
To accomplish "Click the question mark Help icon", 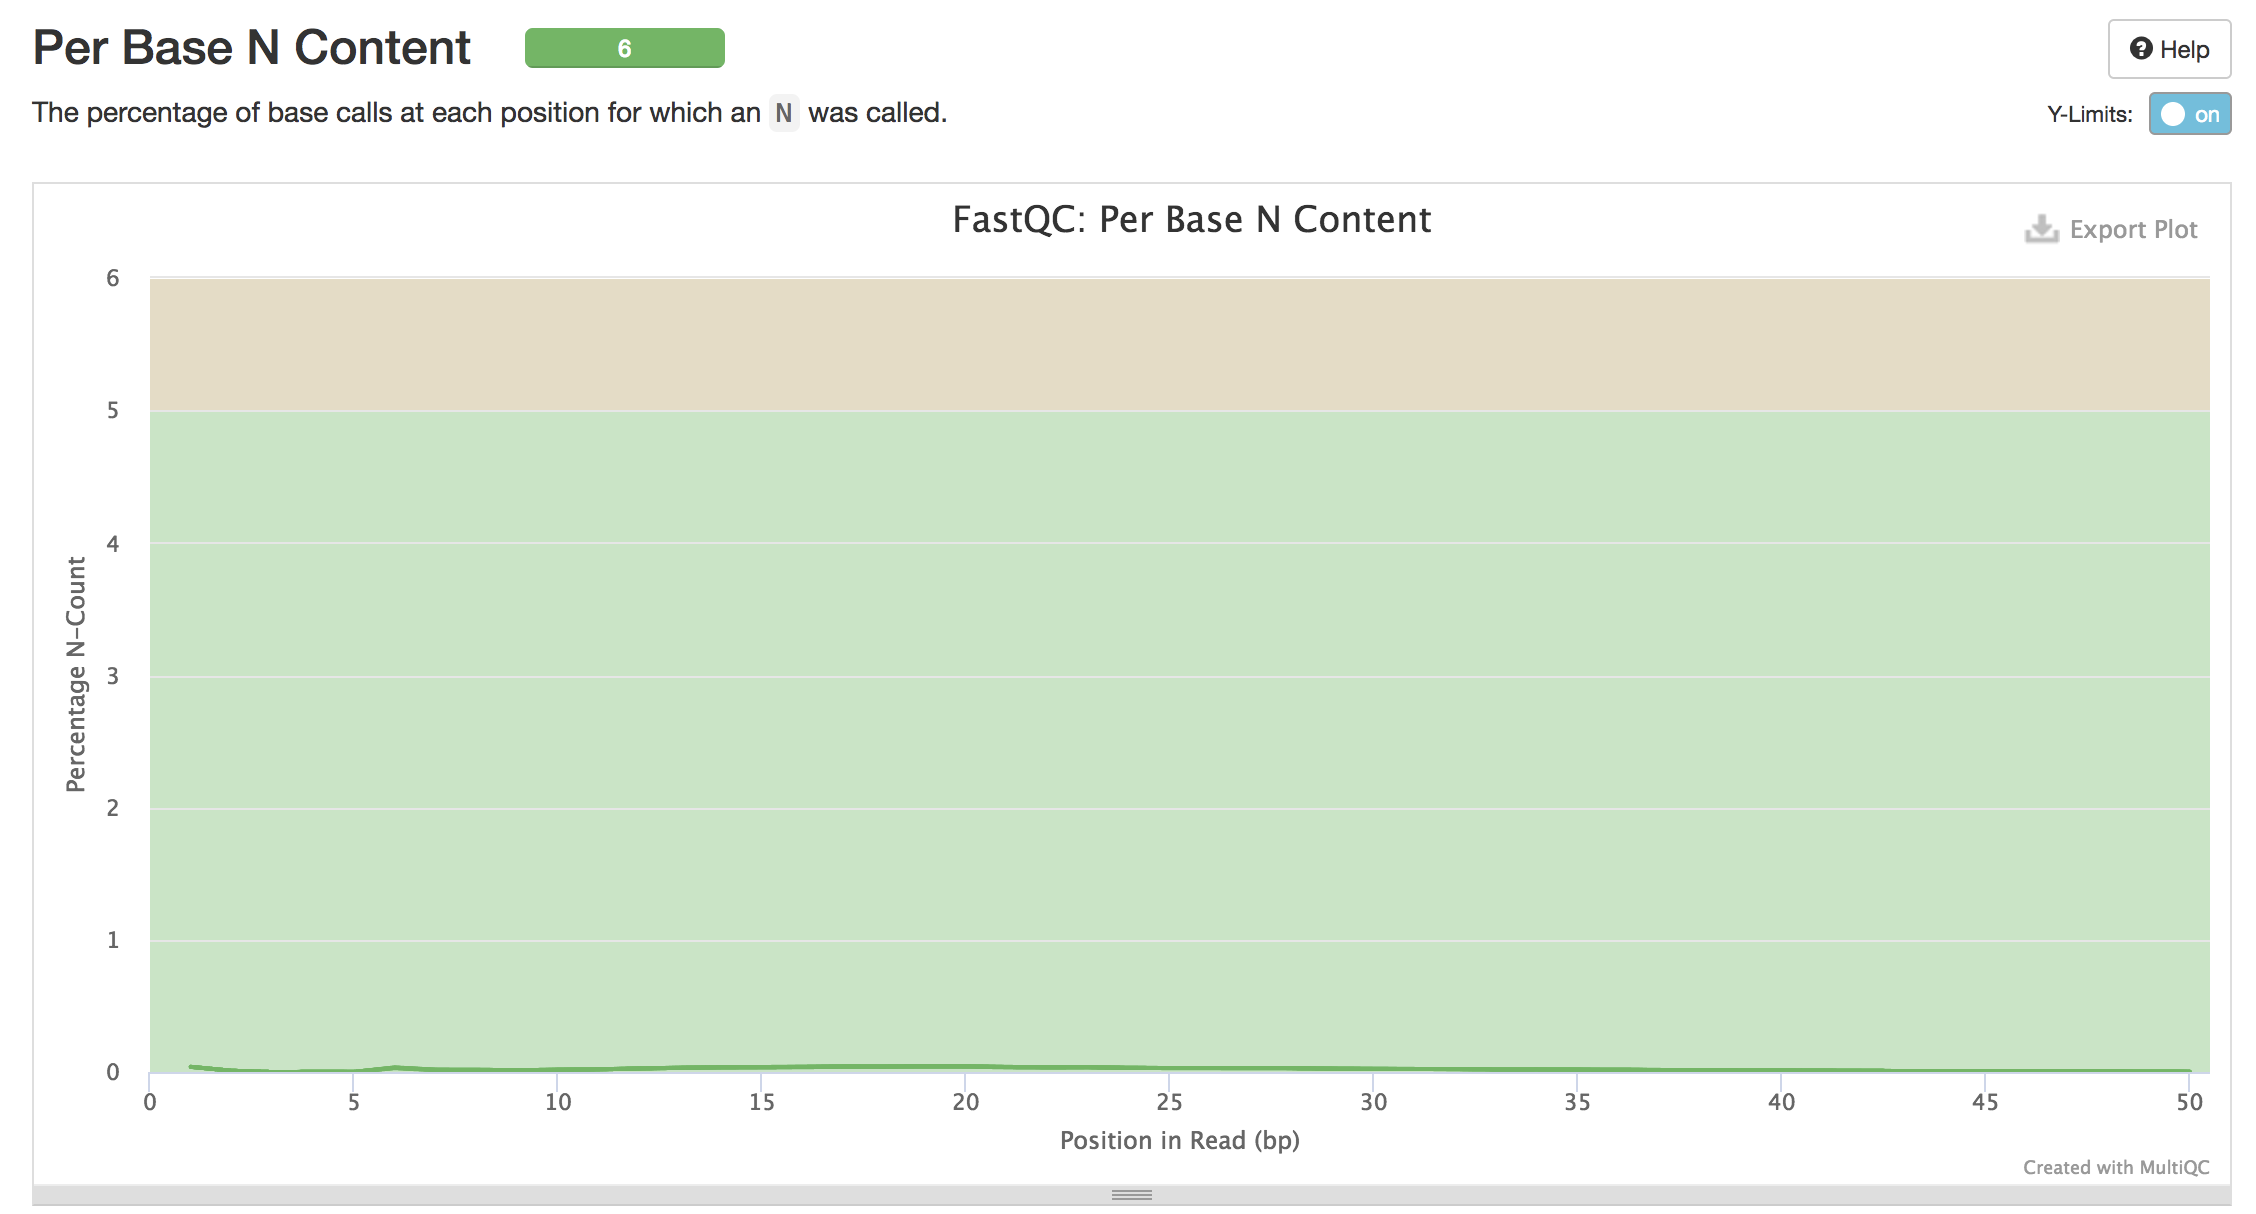I will point(2141,49).
